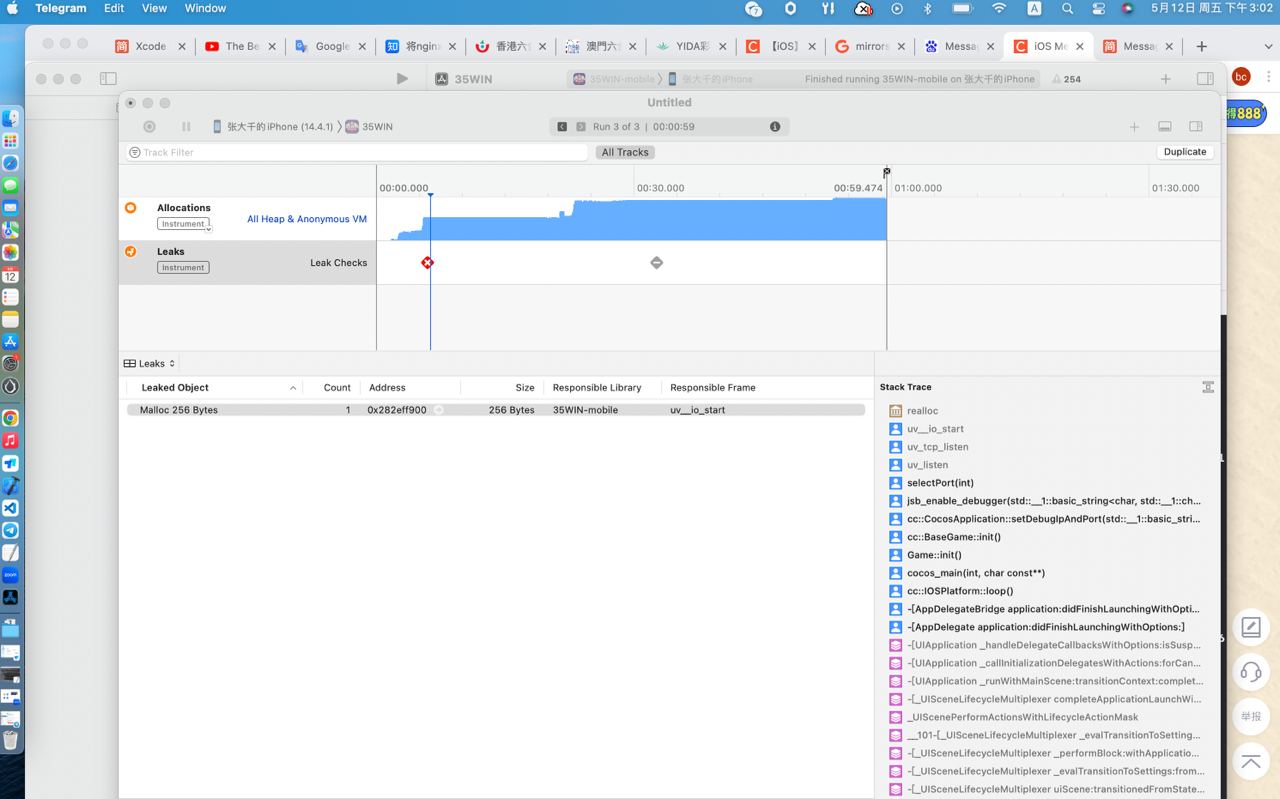Sort by Leaked Object column
The height and width of the screenshot is (799, 1280).
tap(212, 388)
